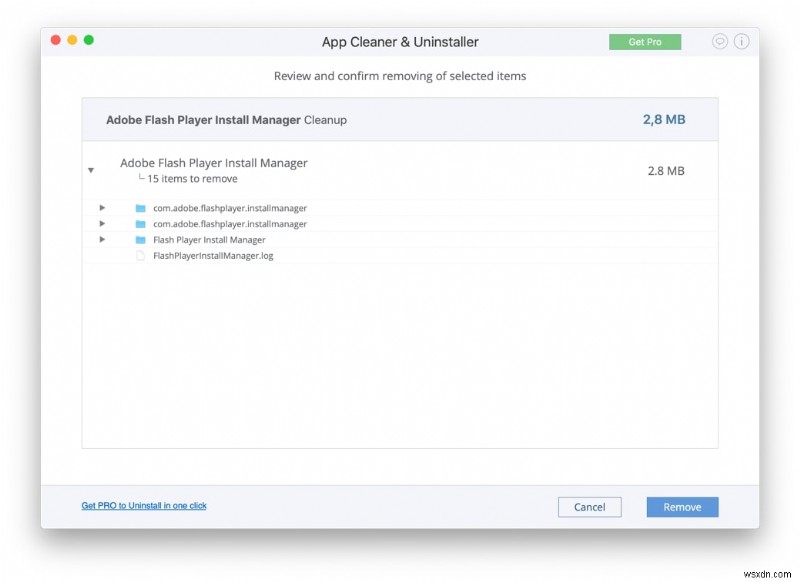The width and height of the screenshot is (800, 582).
Task: Cancel the removal operation
Action: 590,507
